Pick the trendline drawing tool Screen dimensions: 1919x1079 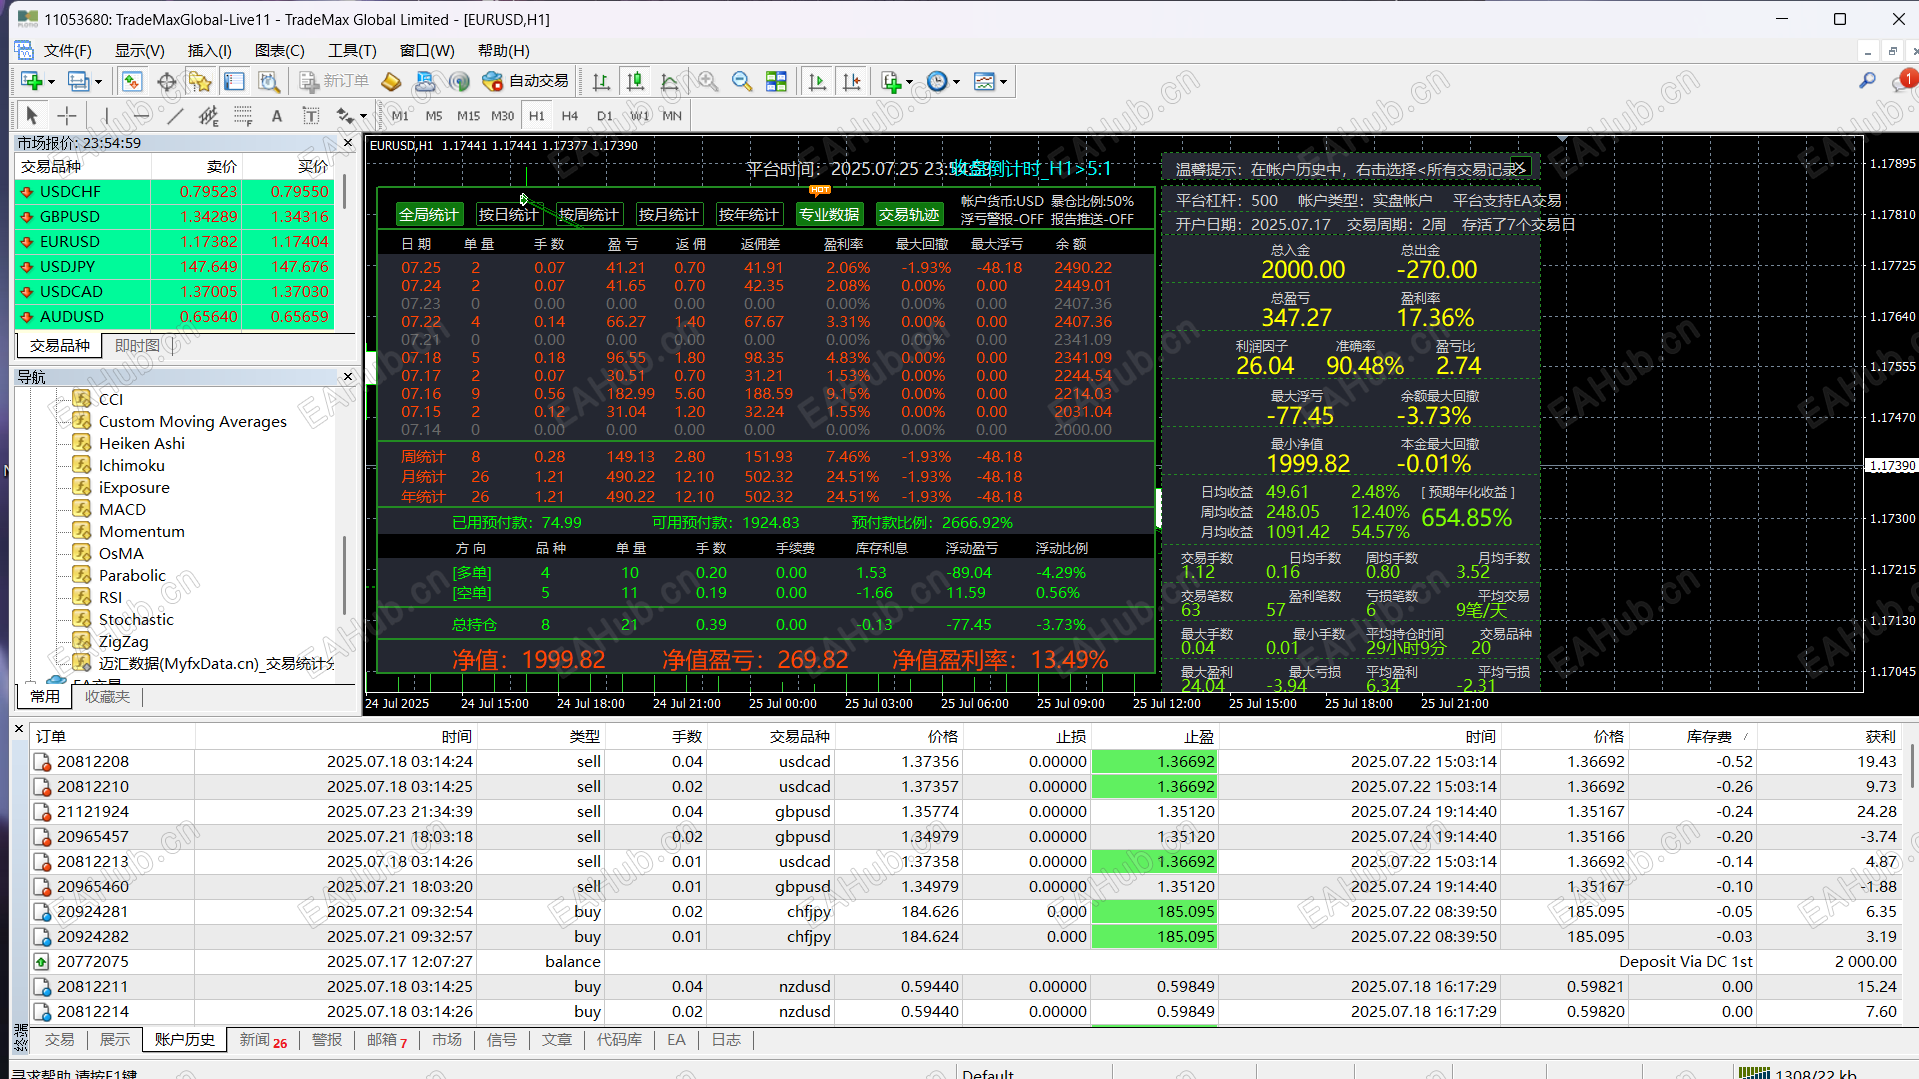pos(175,116)
